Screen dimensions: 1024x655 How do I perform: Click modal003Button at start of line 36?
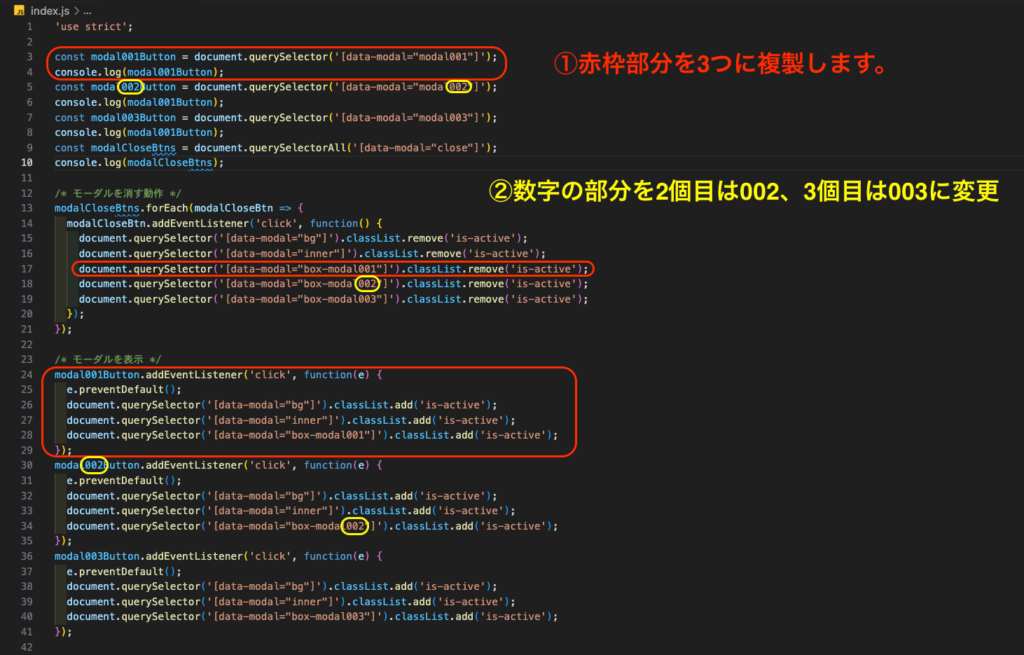pyautogui.click(x=97, y=556)
